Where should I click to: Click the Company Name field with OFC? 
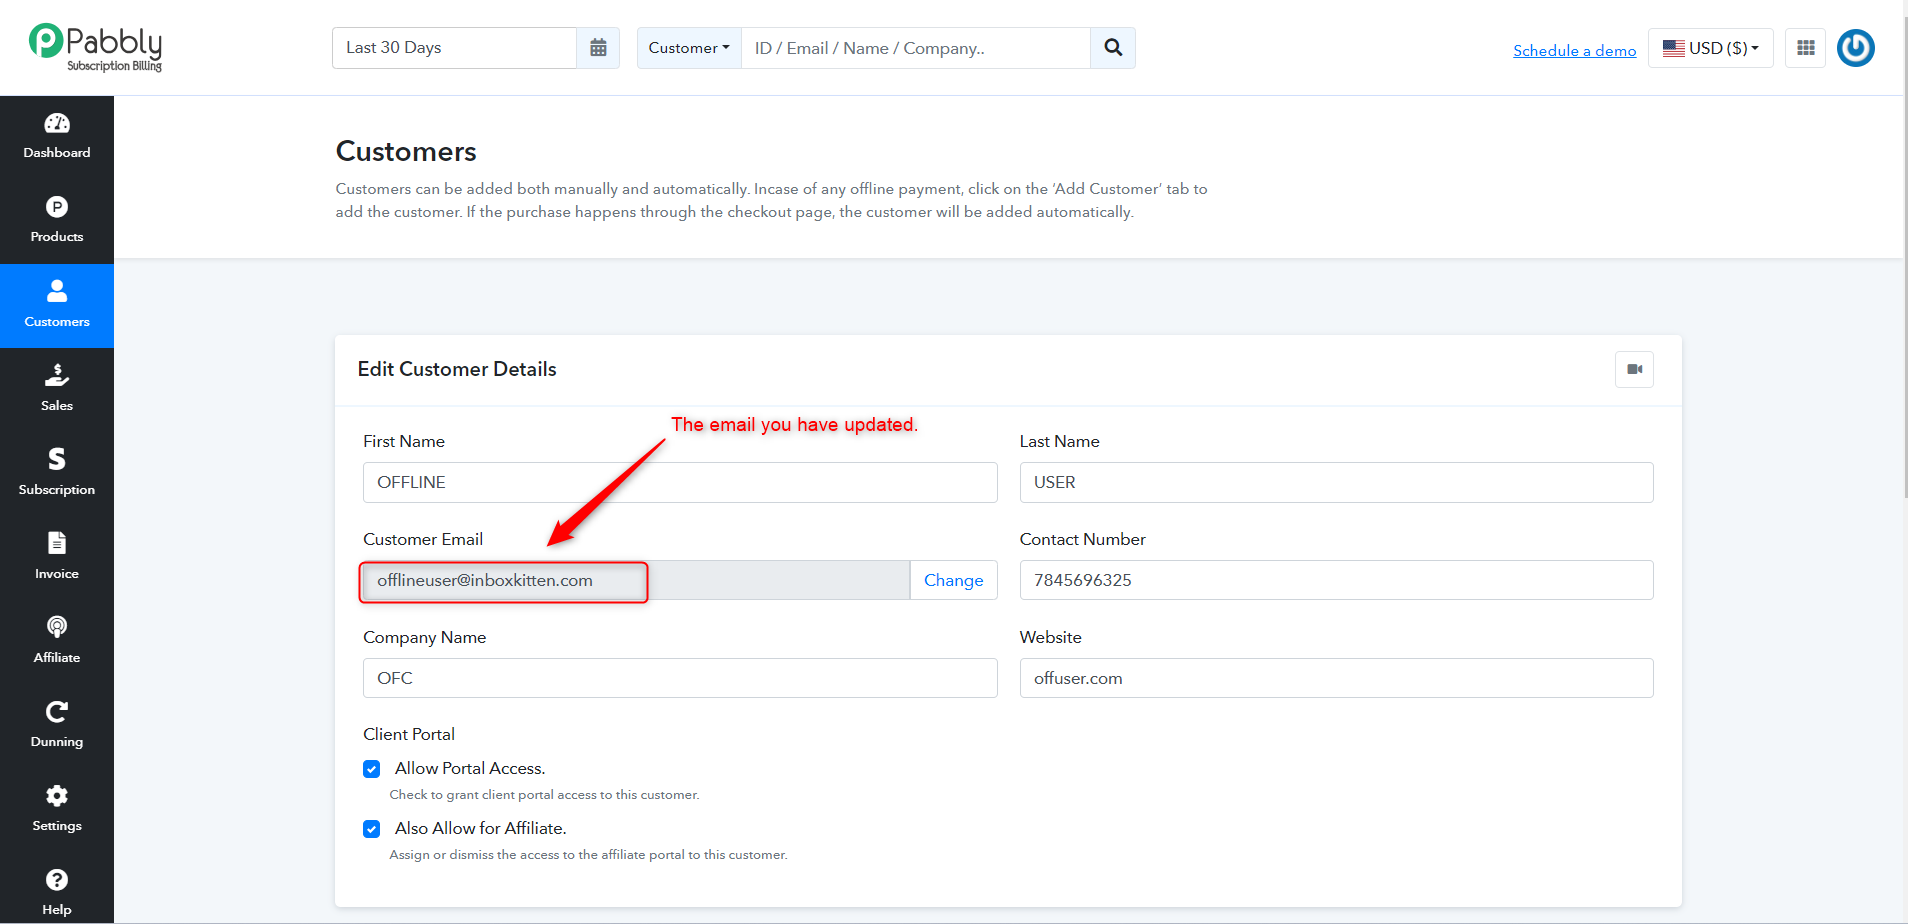pyautogui.click(x=680, y=678)
